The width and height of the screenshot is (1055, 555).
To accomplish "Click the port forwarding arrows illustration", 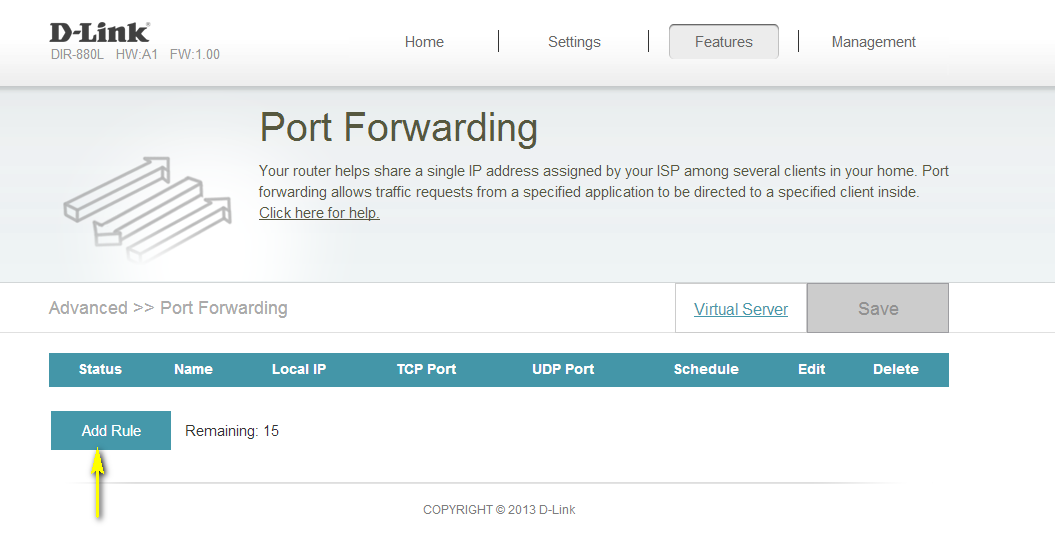I will pos(146,208).
